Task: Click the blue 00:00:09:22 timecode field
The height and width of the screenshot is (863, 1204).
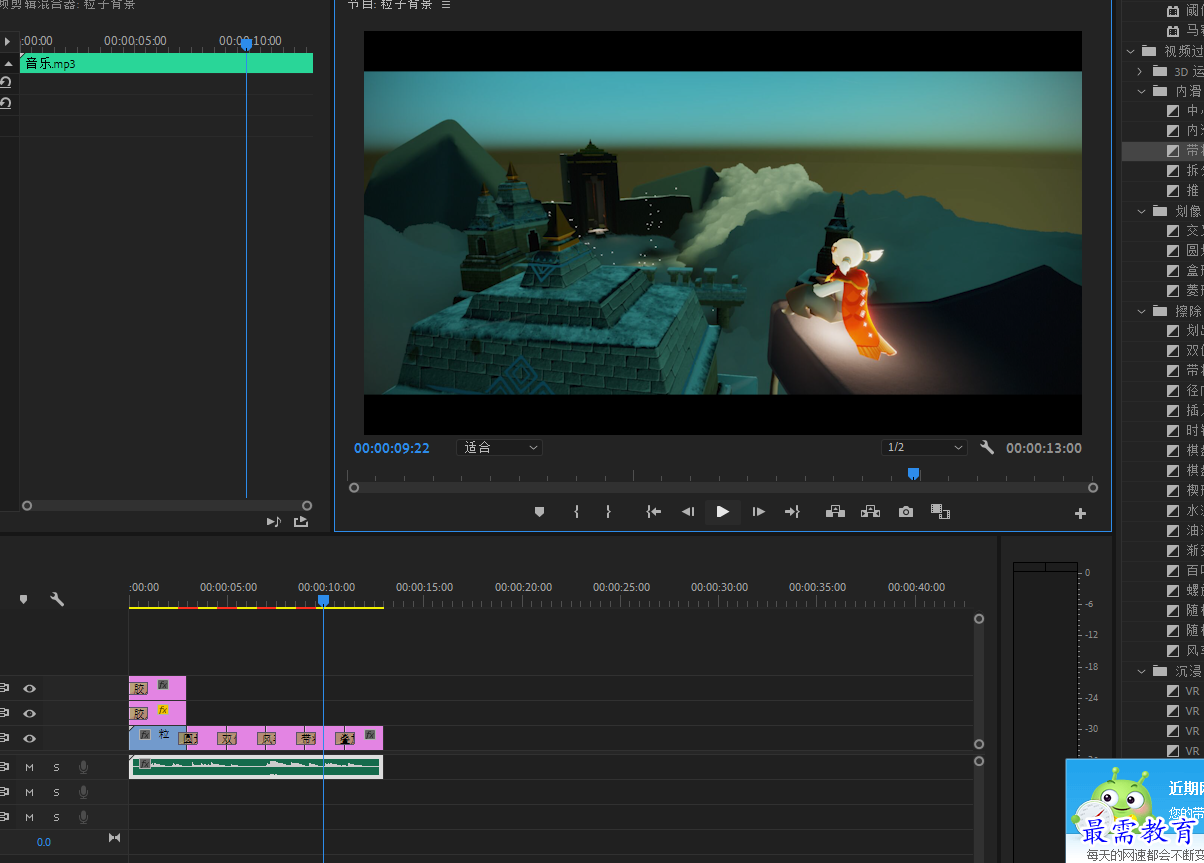Action: (392, 448)
